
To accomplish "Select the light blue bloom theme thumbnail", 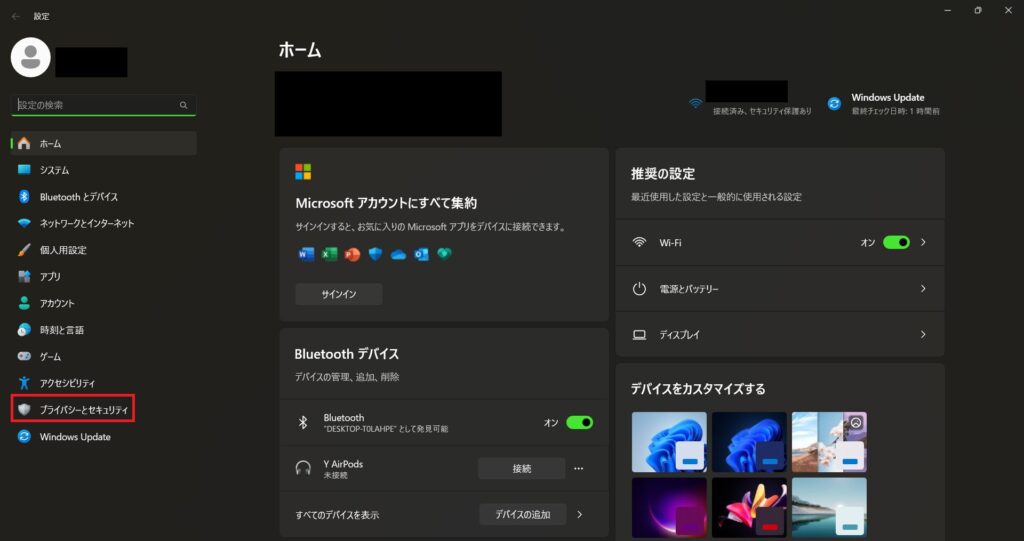I will 669,442.
